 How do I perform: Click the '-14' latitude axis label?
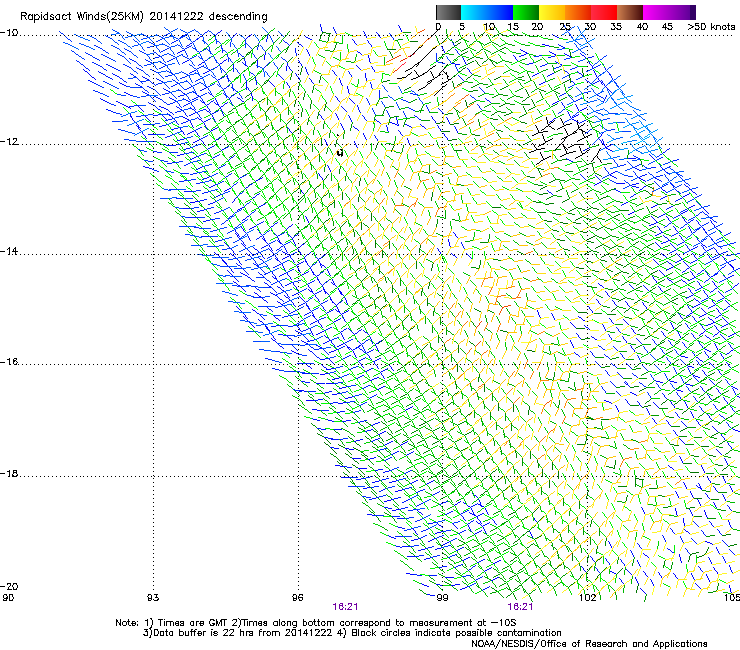9,251
